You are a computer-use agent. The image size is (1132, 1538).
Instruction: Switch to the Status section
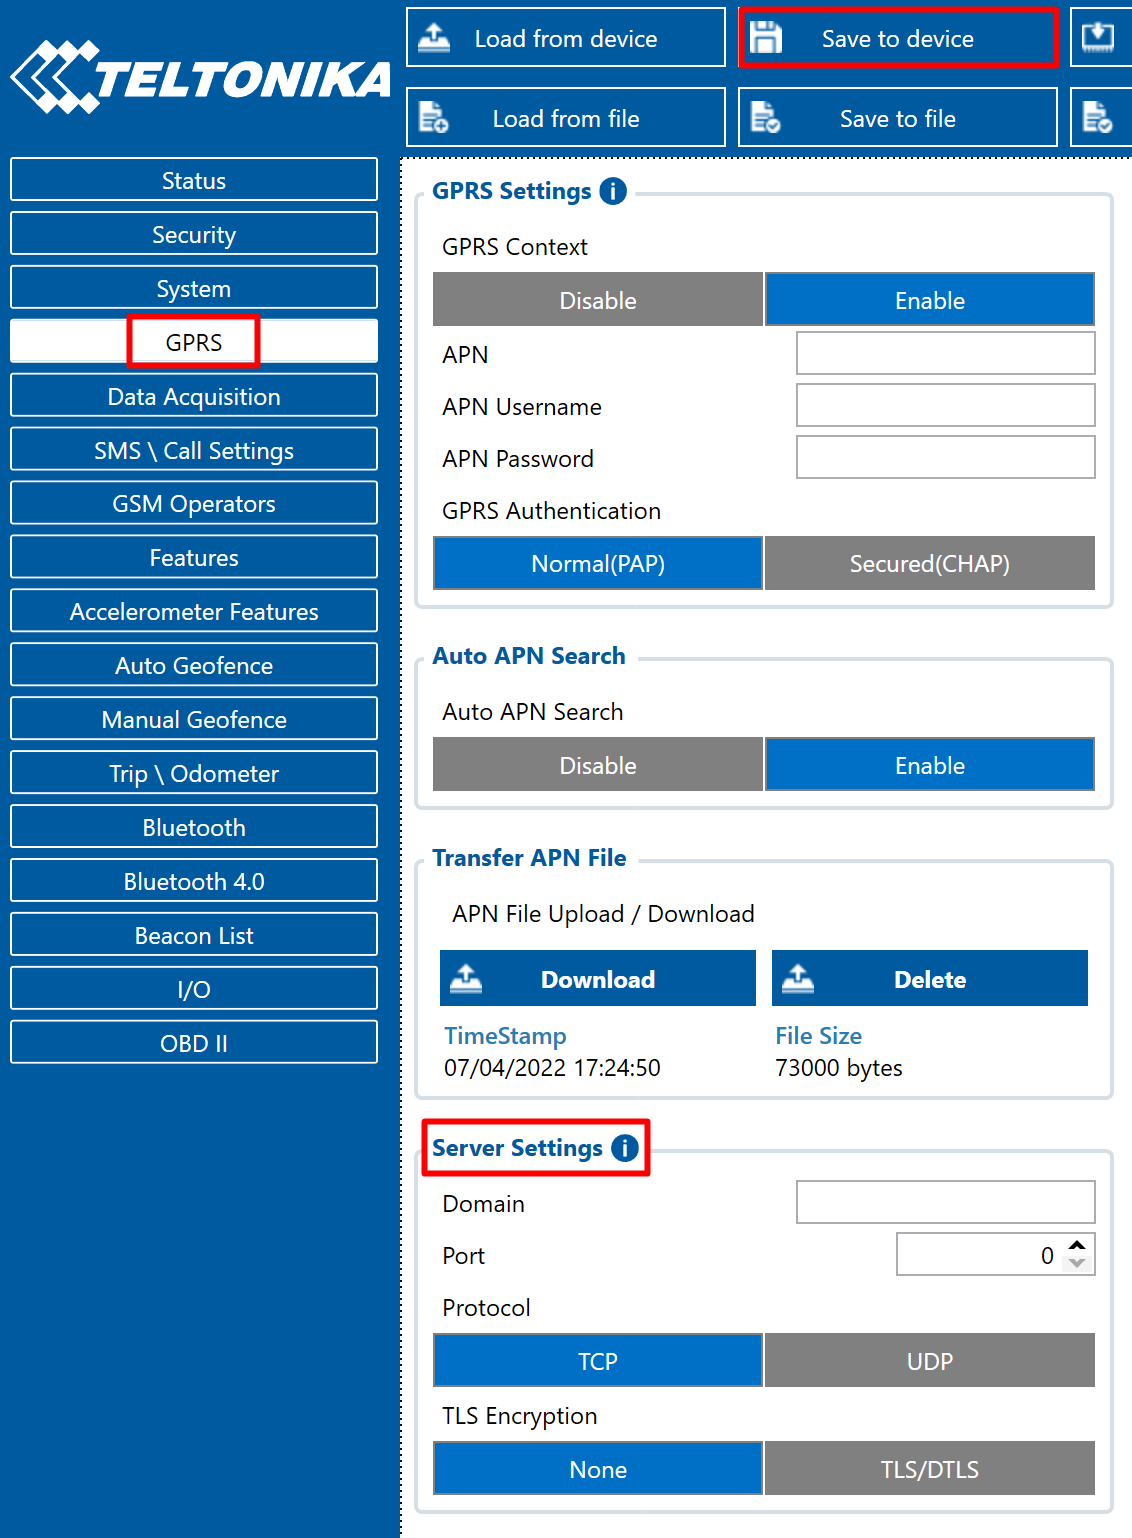point(193,180)
